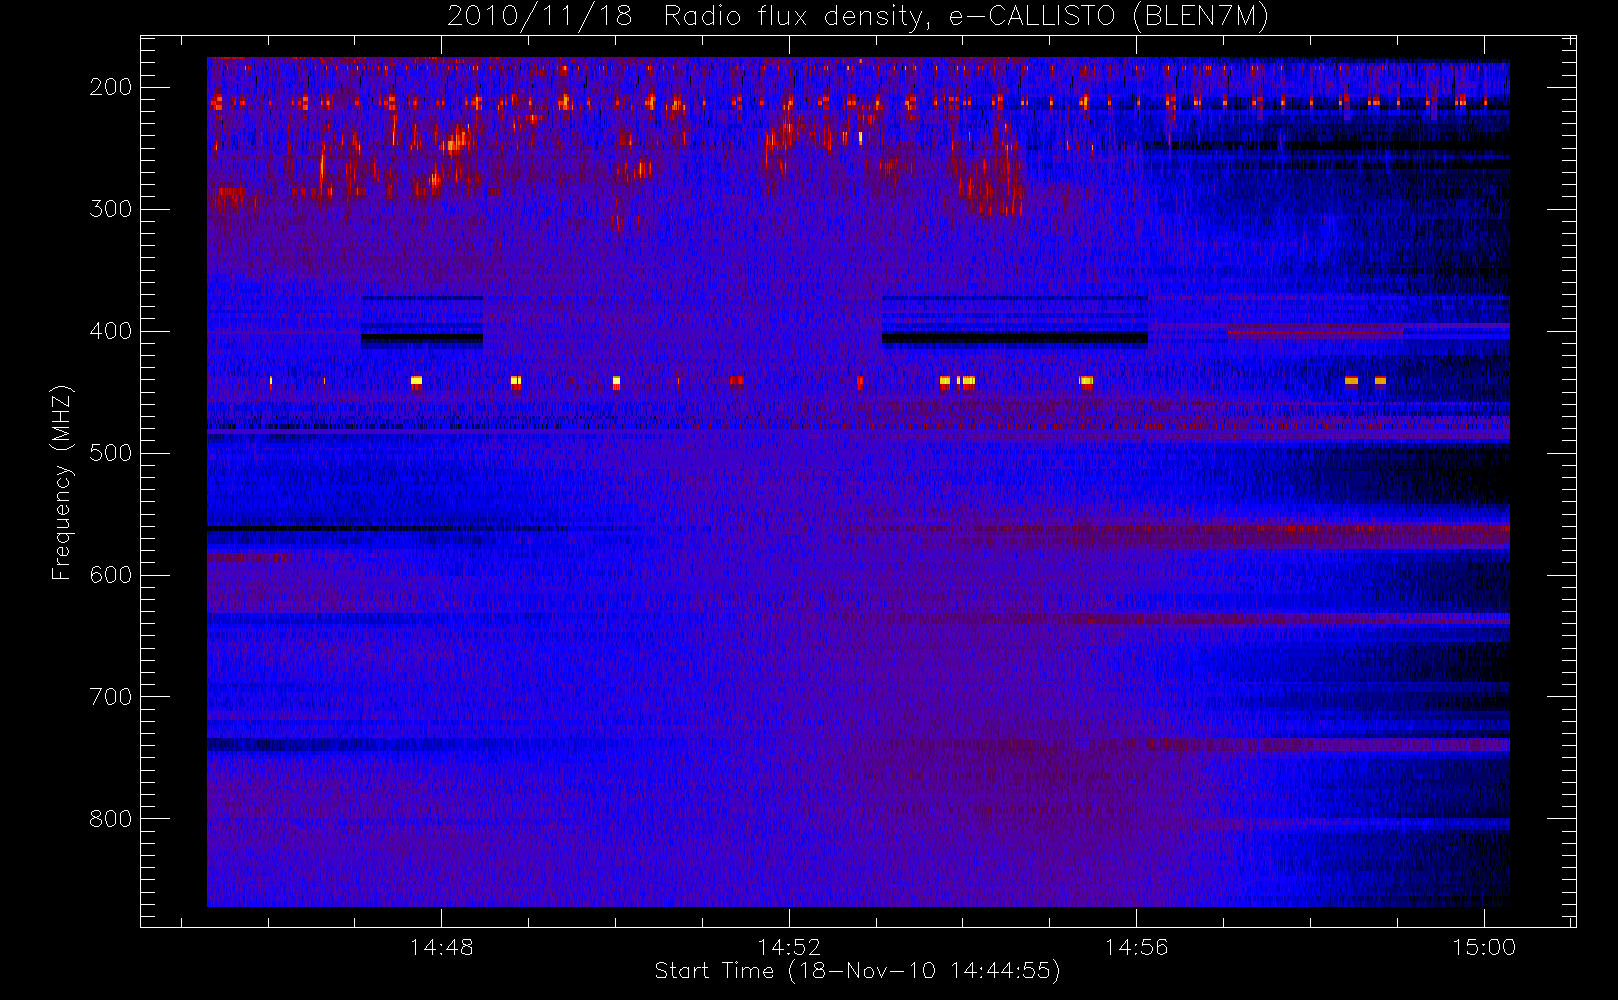The width and height of the screenshot is (1618, 1000).
Task: Select the 600 frequency tick label
Action: tap(111, 575)
